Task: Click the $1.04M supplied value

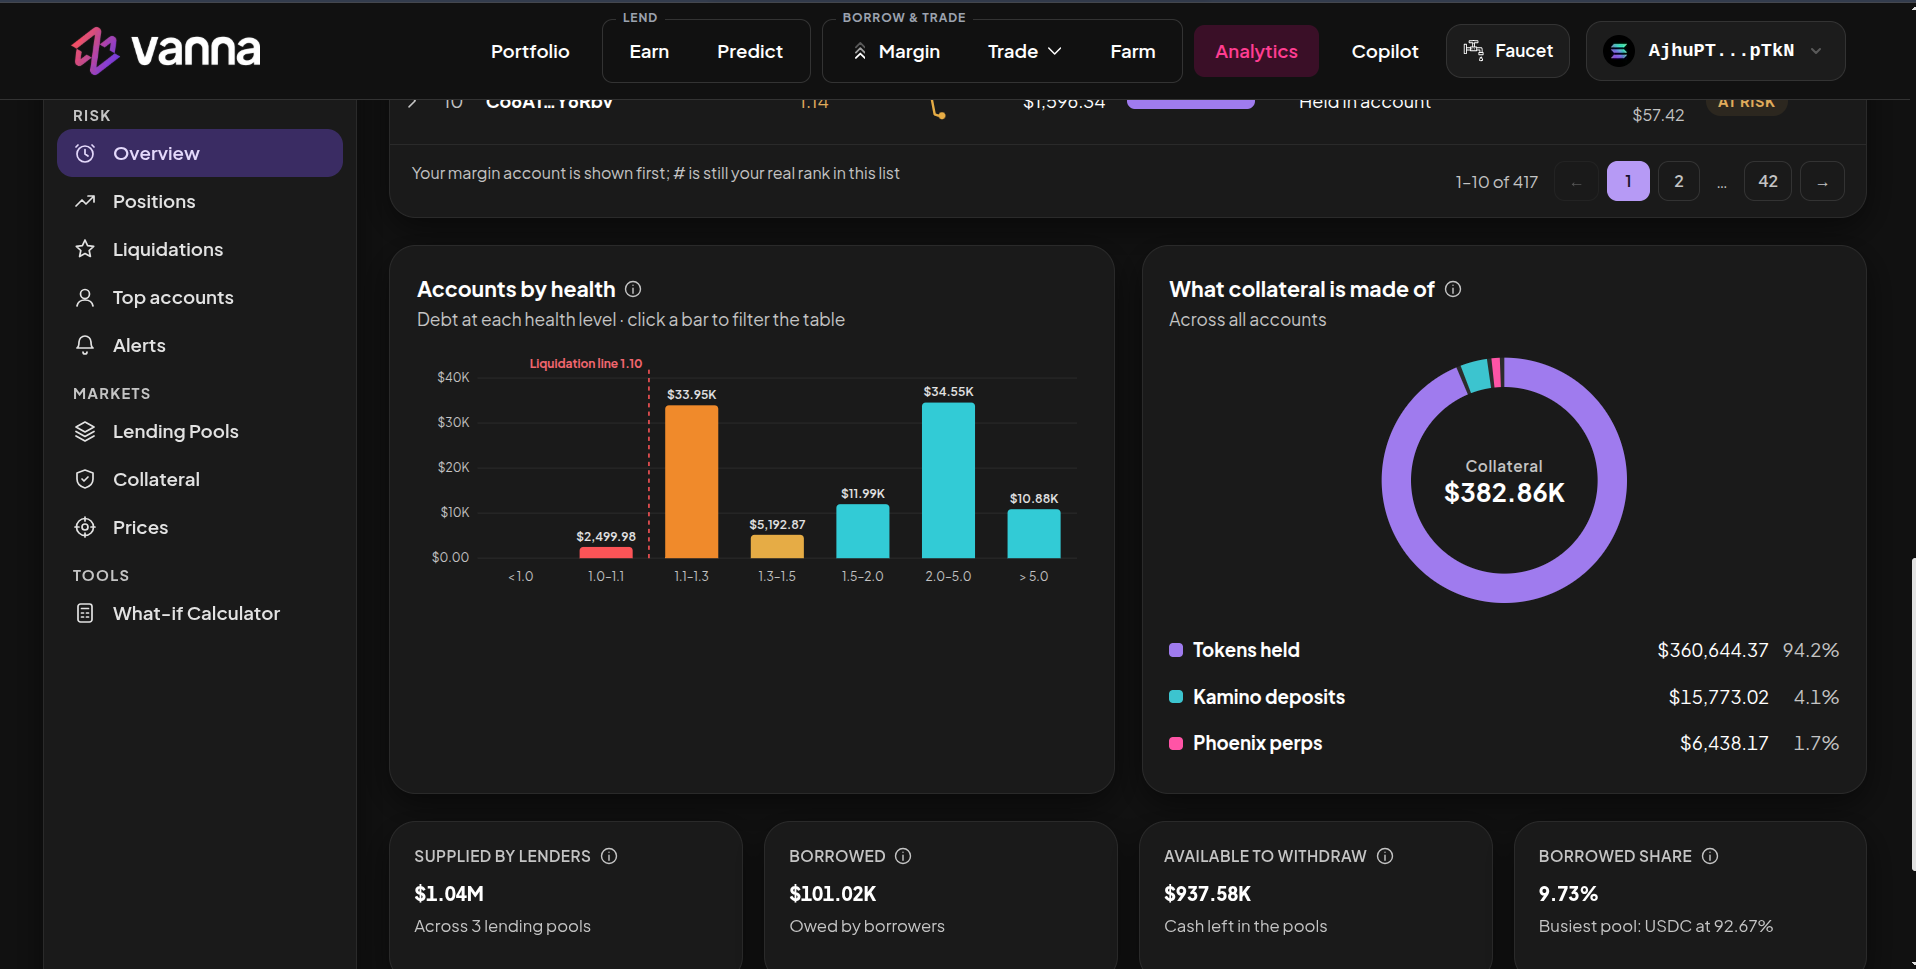Action: click(449, 894)
